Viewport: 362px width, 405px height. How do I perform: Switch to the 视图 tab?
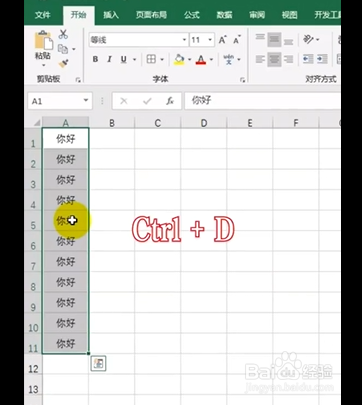click(x=289, y=15)
